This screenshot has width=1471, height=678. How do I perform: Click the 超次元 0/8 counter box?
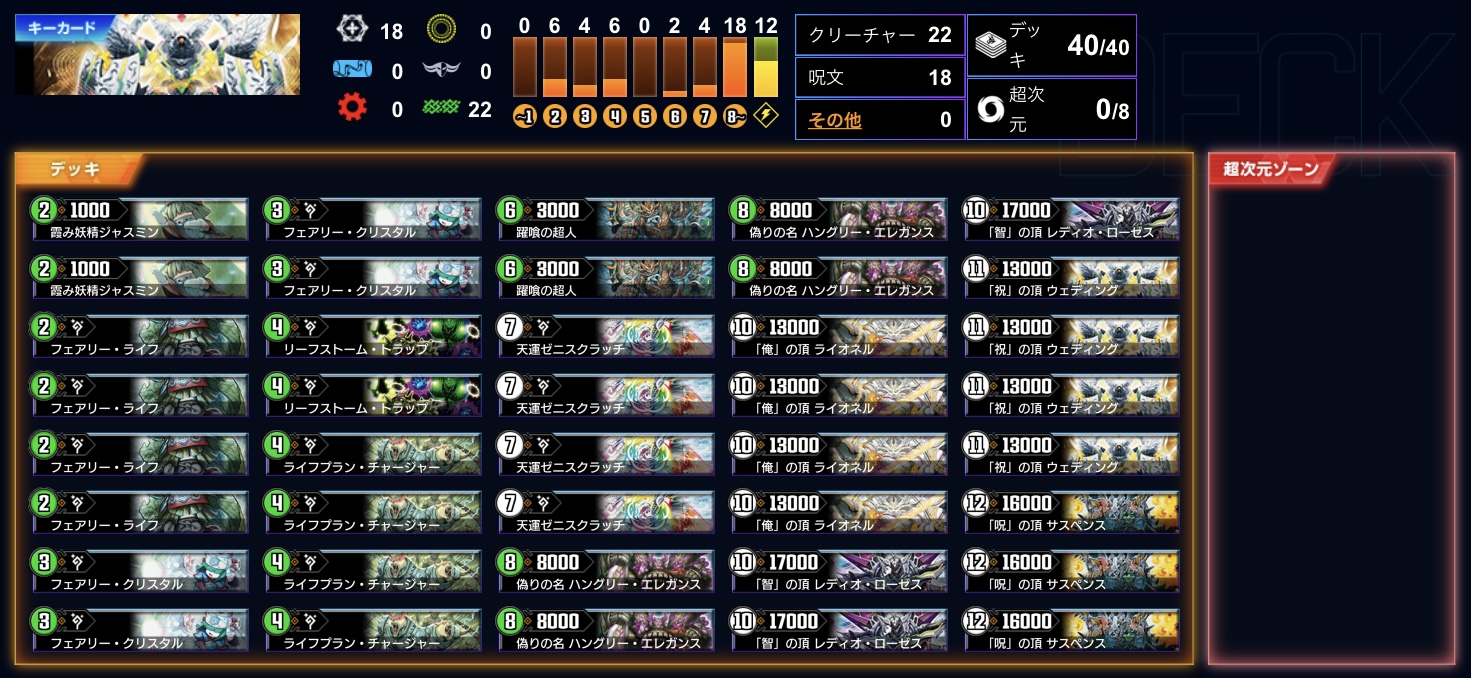pyautogui.click(x=1052, y=108)
